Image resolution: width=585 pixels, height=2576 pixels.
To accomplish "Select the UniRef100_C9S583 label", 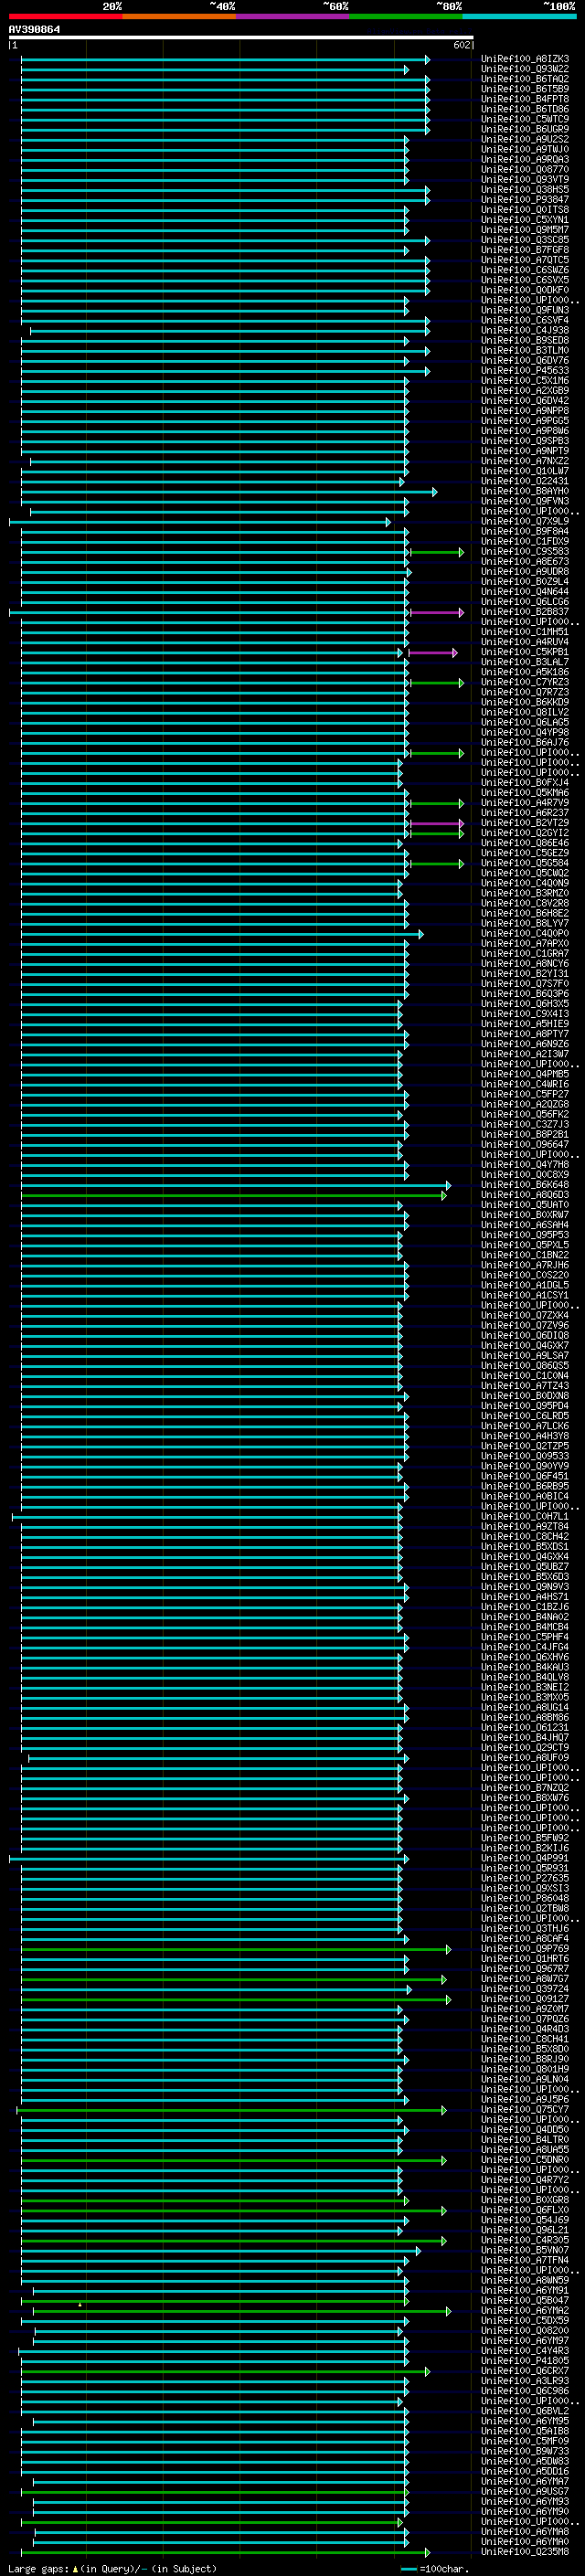I will [x=525, y=552].
